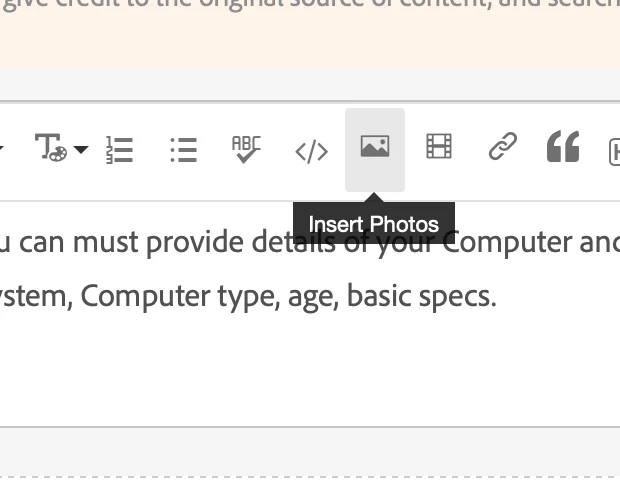Screen dimensions: 620x480
Task: Click the 'Insert Photos' tooltip label
Action: 374,224
